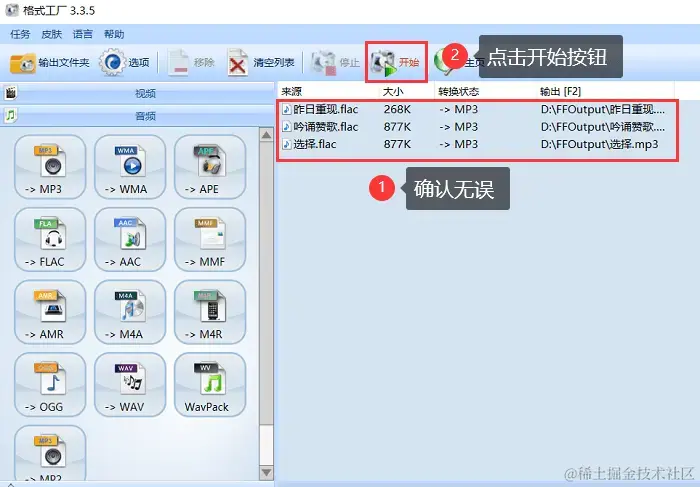Click the -> MP3 status of 选择.flac

click(458, 145)
